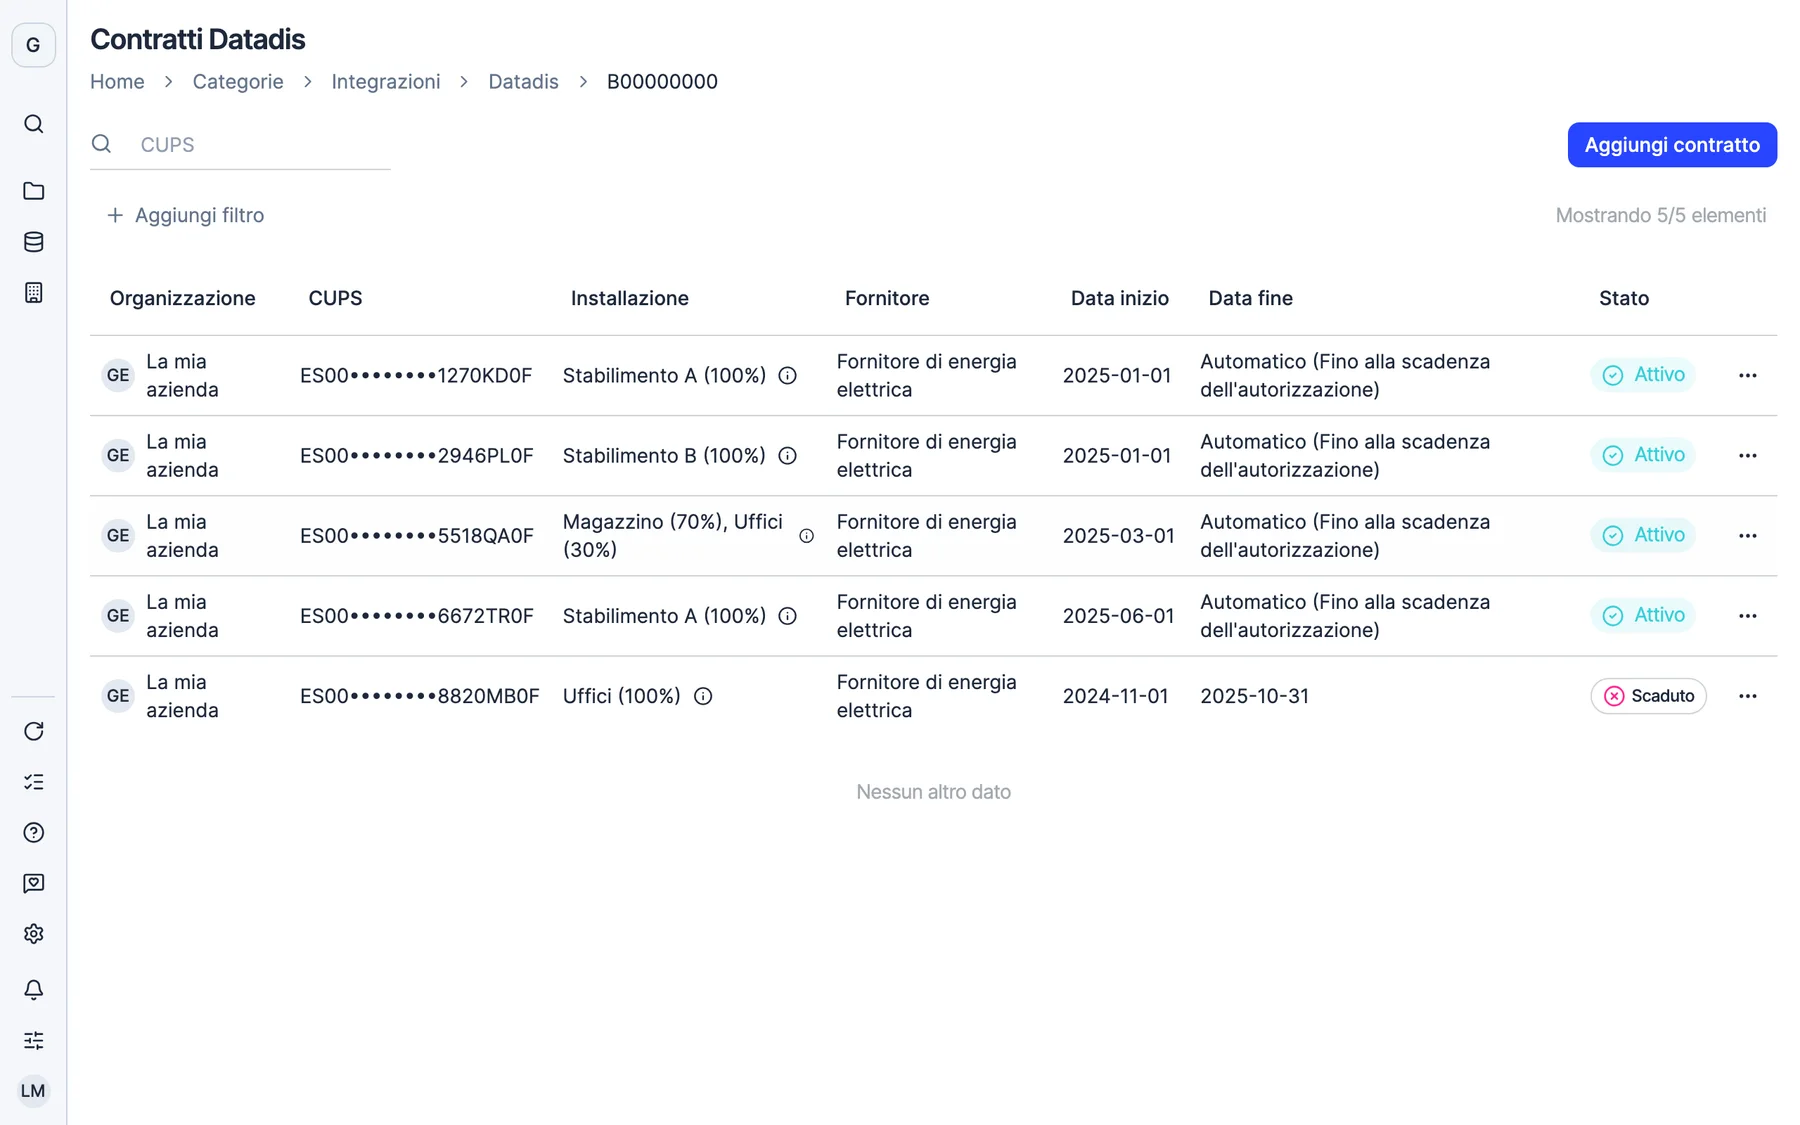This screenshot has height=1125, width=1800.
Task: Navigate to Datadis breadcrumb
Action: point(523,82)
